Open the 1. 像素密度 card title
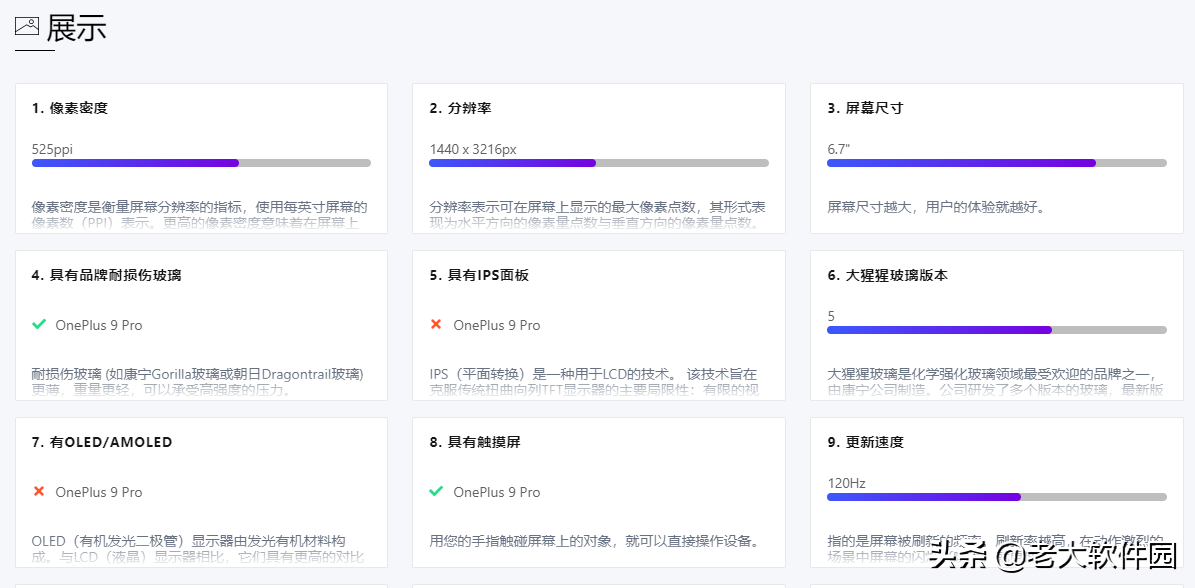 point(70,108)
